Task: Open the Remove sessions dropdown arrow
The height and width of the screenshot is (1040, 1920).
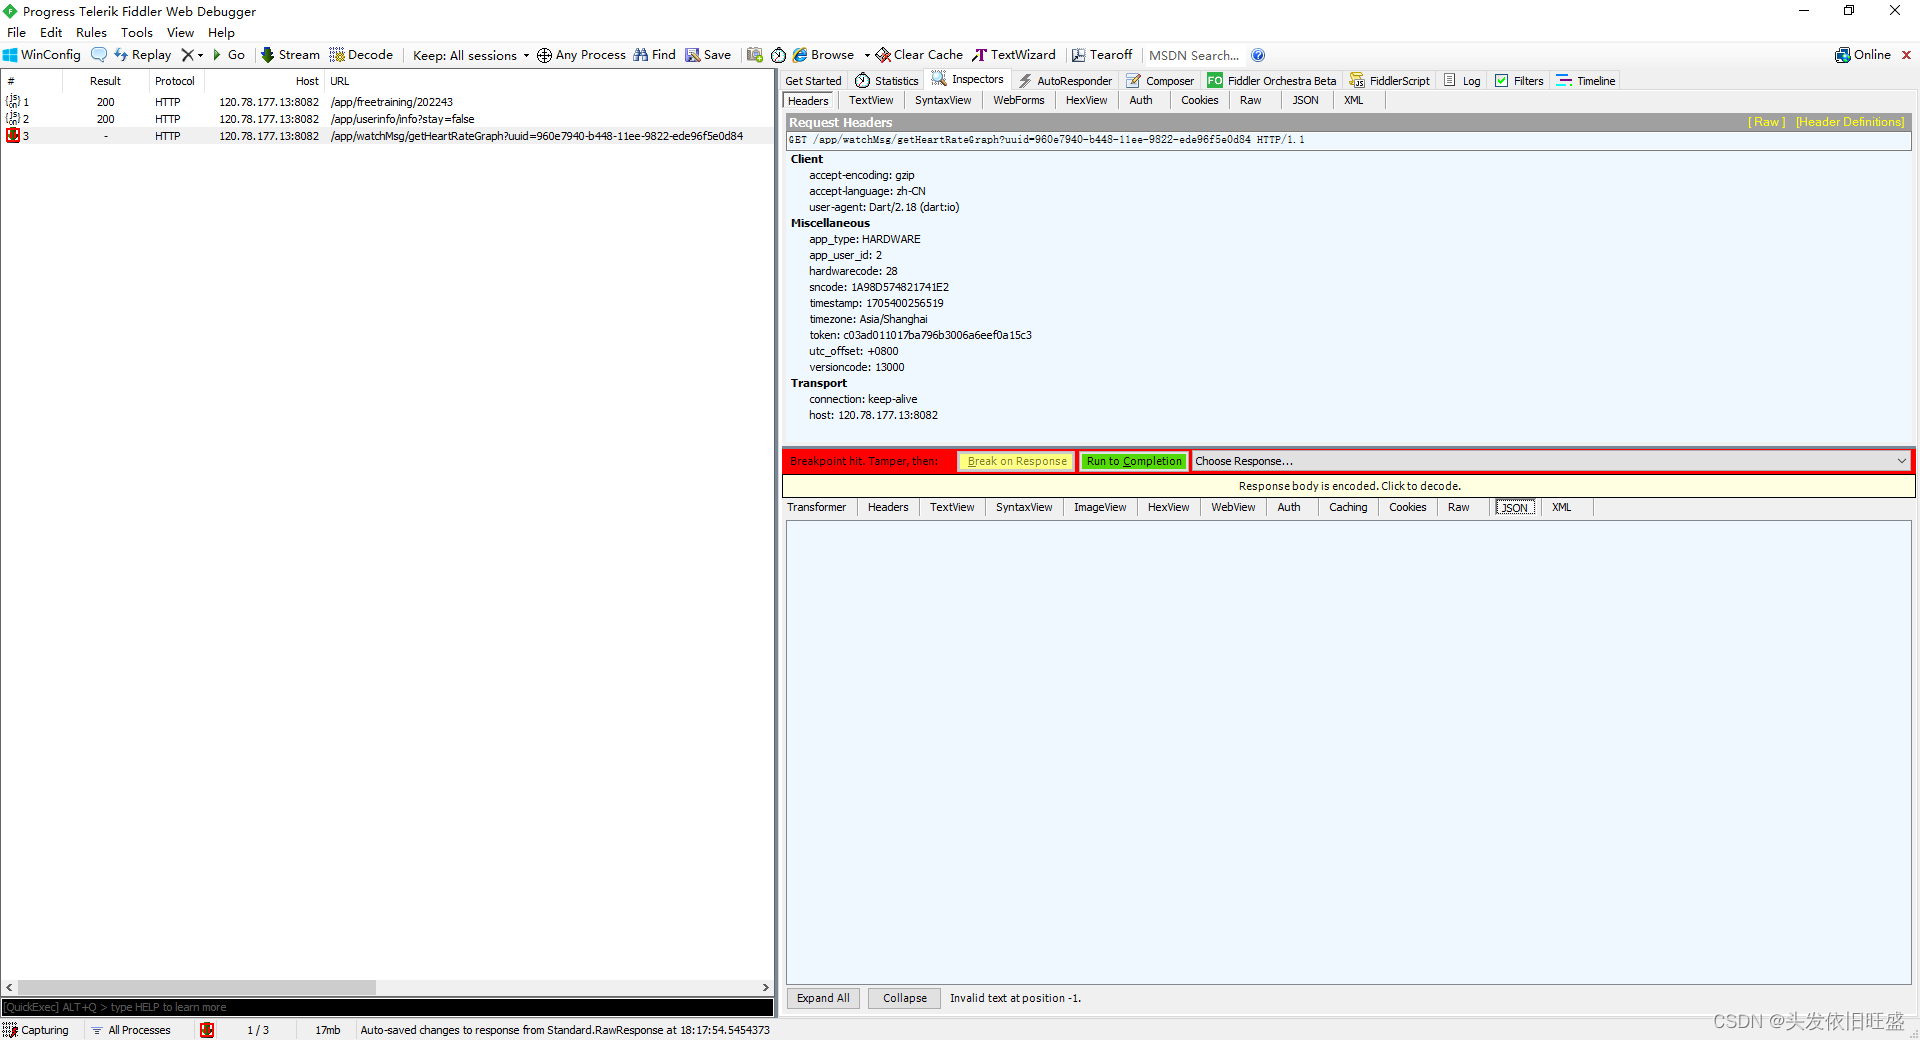Action: tap(200, 55)
